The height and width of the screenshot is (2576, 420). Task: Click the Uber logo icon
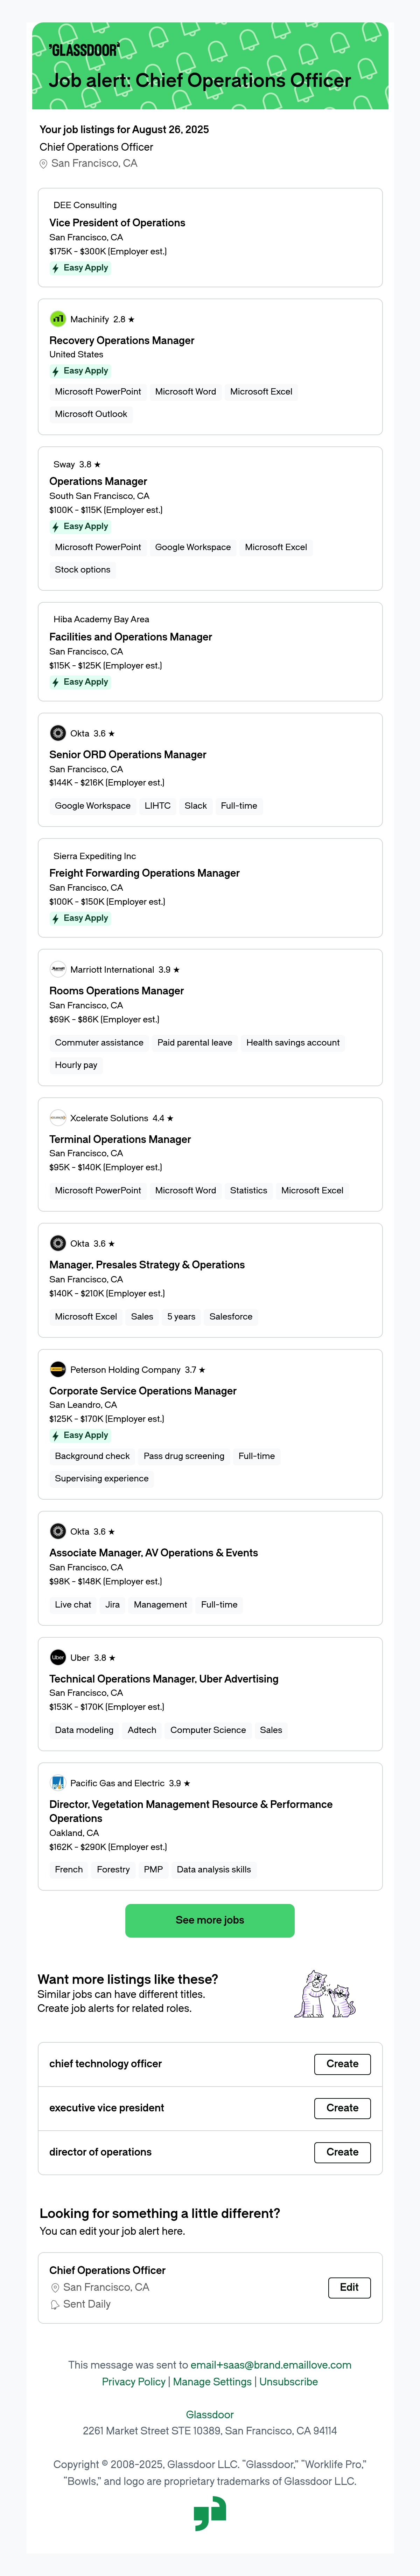tap(58, 1657)
